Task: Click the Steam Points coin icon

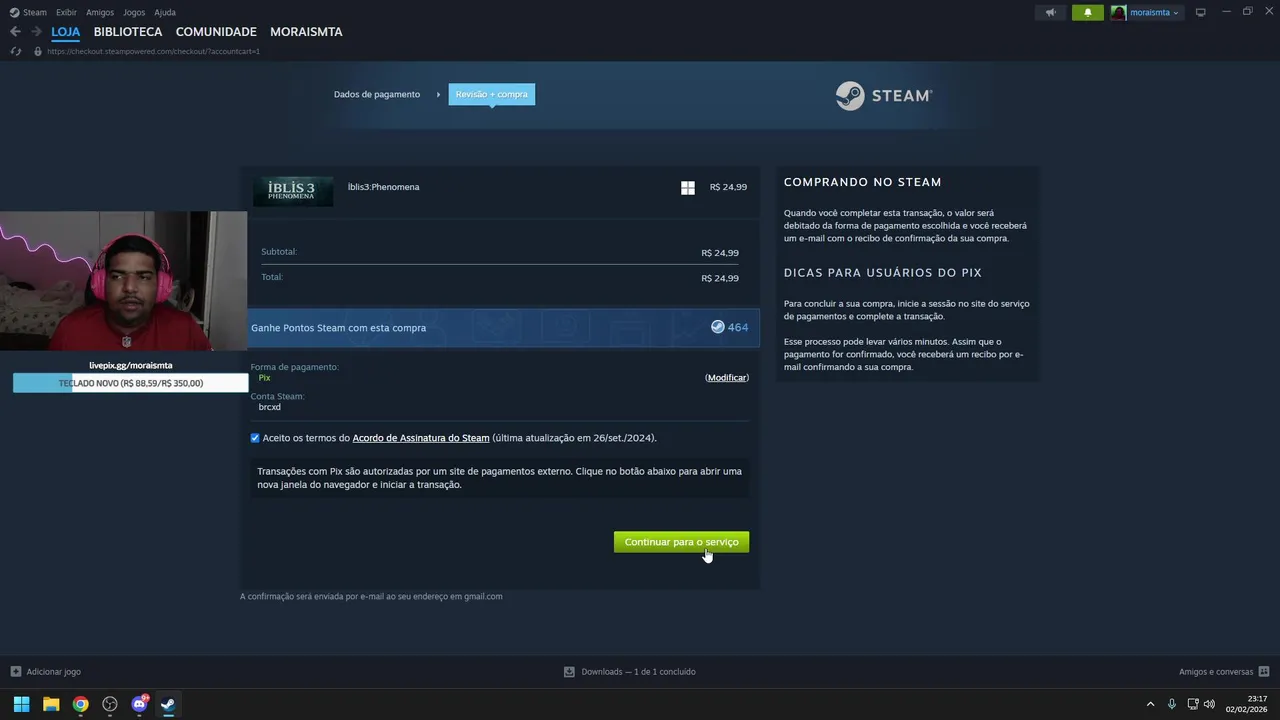Action: click(x=717, y=327)
